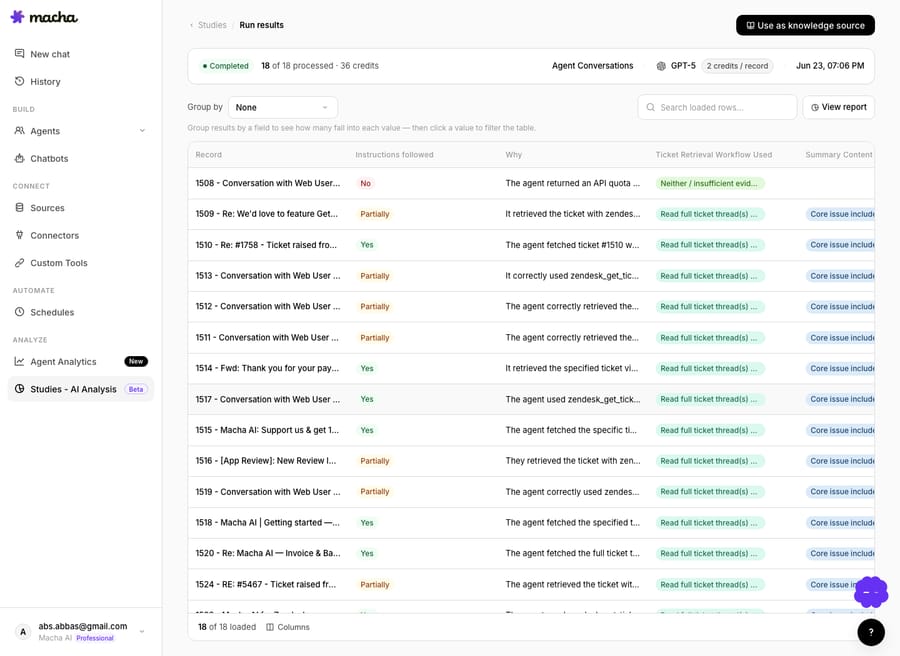900x656 pixels.
Task: Expand the Agents submenu chevron
Action: [142, 131]
